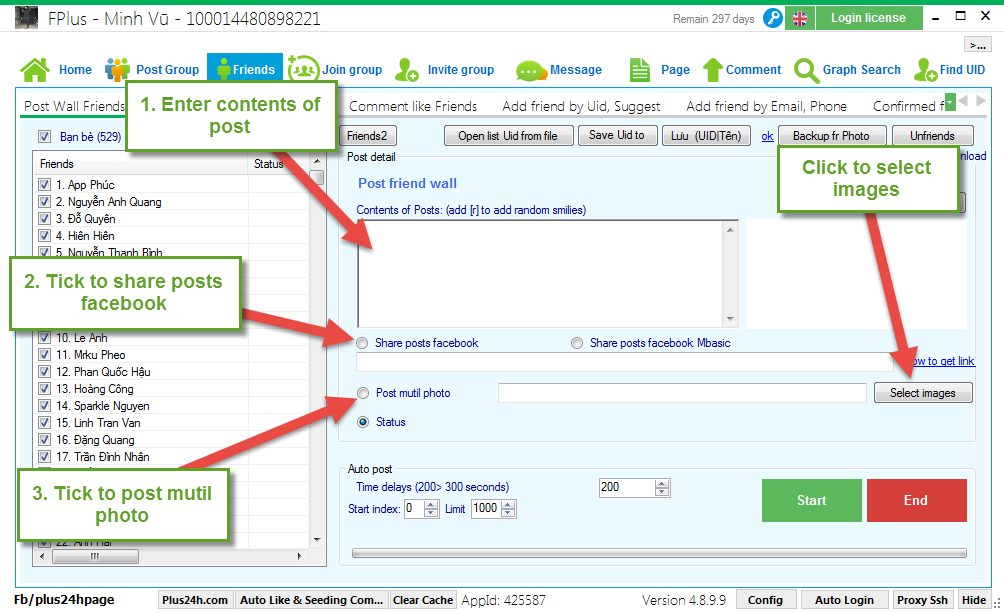Switch to Post Wall Friends tab

coord(74,106)
